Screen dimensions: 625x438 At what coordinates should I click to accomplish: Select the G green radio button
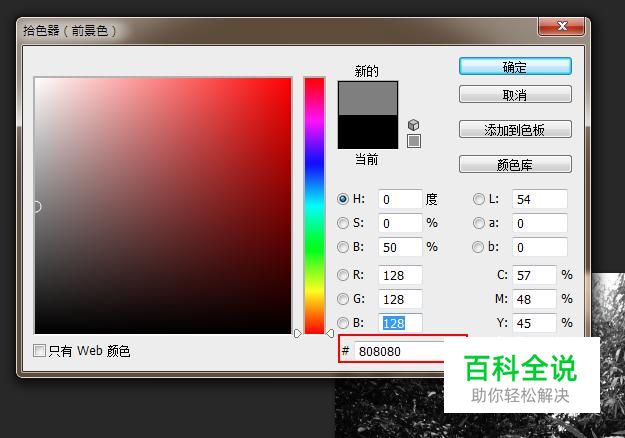343,299
